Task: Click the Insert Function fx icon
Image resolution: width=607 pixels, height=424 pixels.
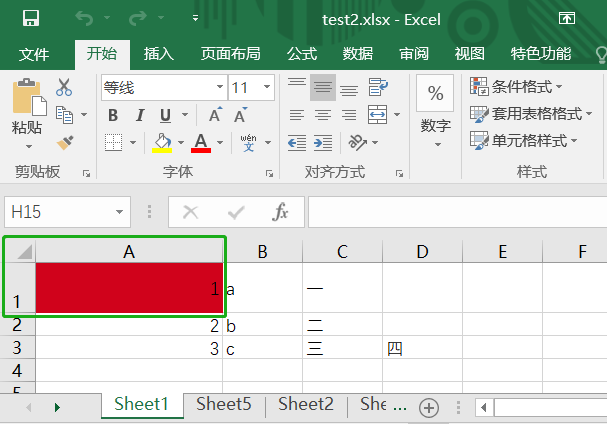Action: pyautogui.click(x=281, y=212)
